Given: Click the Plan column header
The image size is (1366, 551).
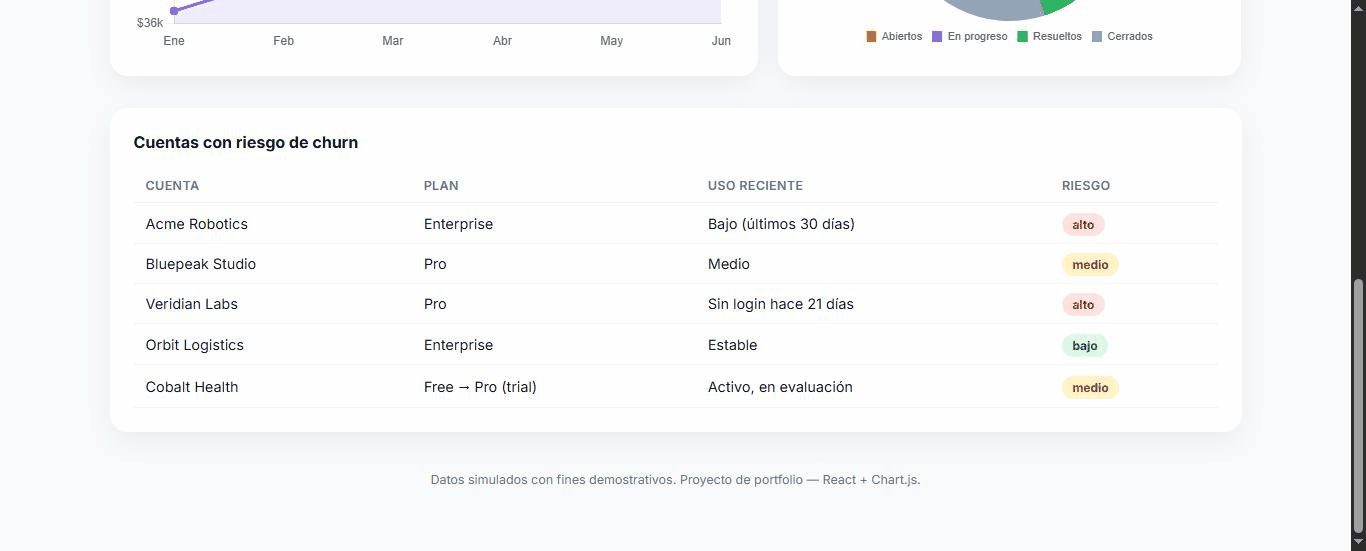Looking at the screenshot, I should 441,186.
